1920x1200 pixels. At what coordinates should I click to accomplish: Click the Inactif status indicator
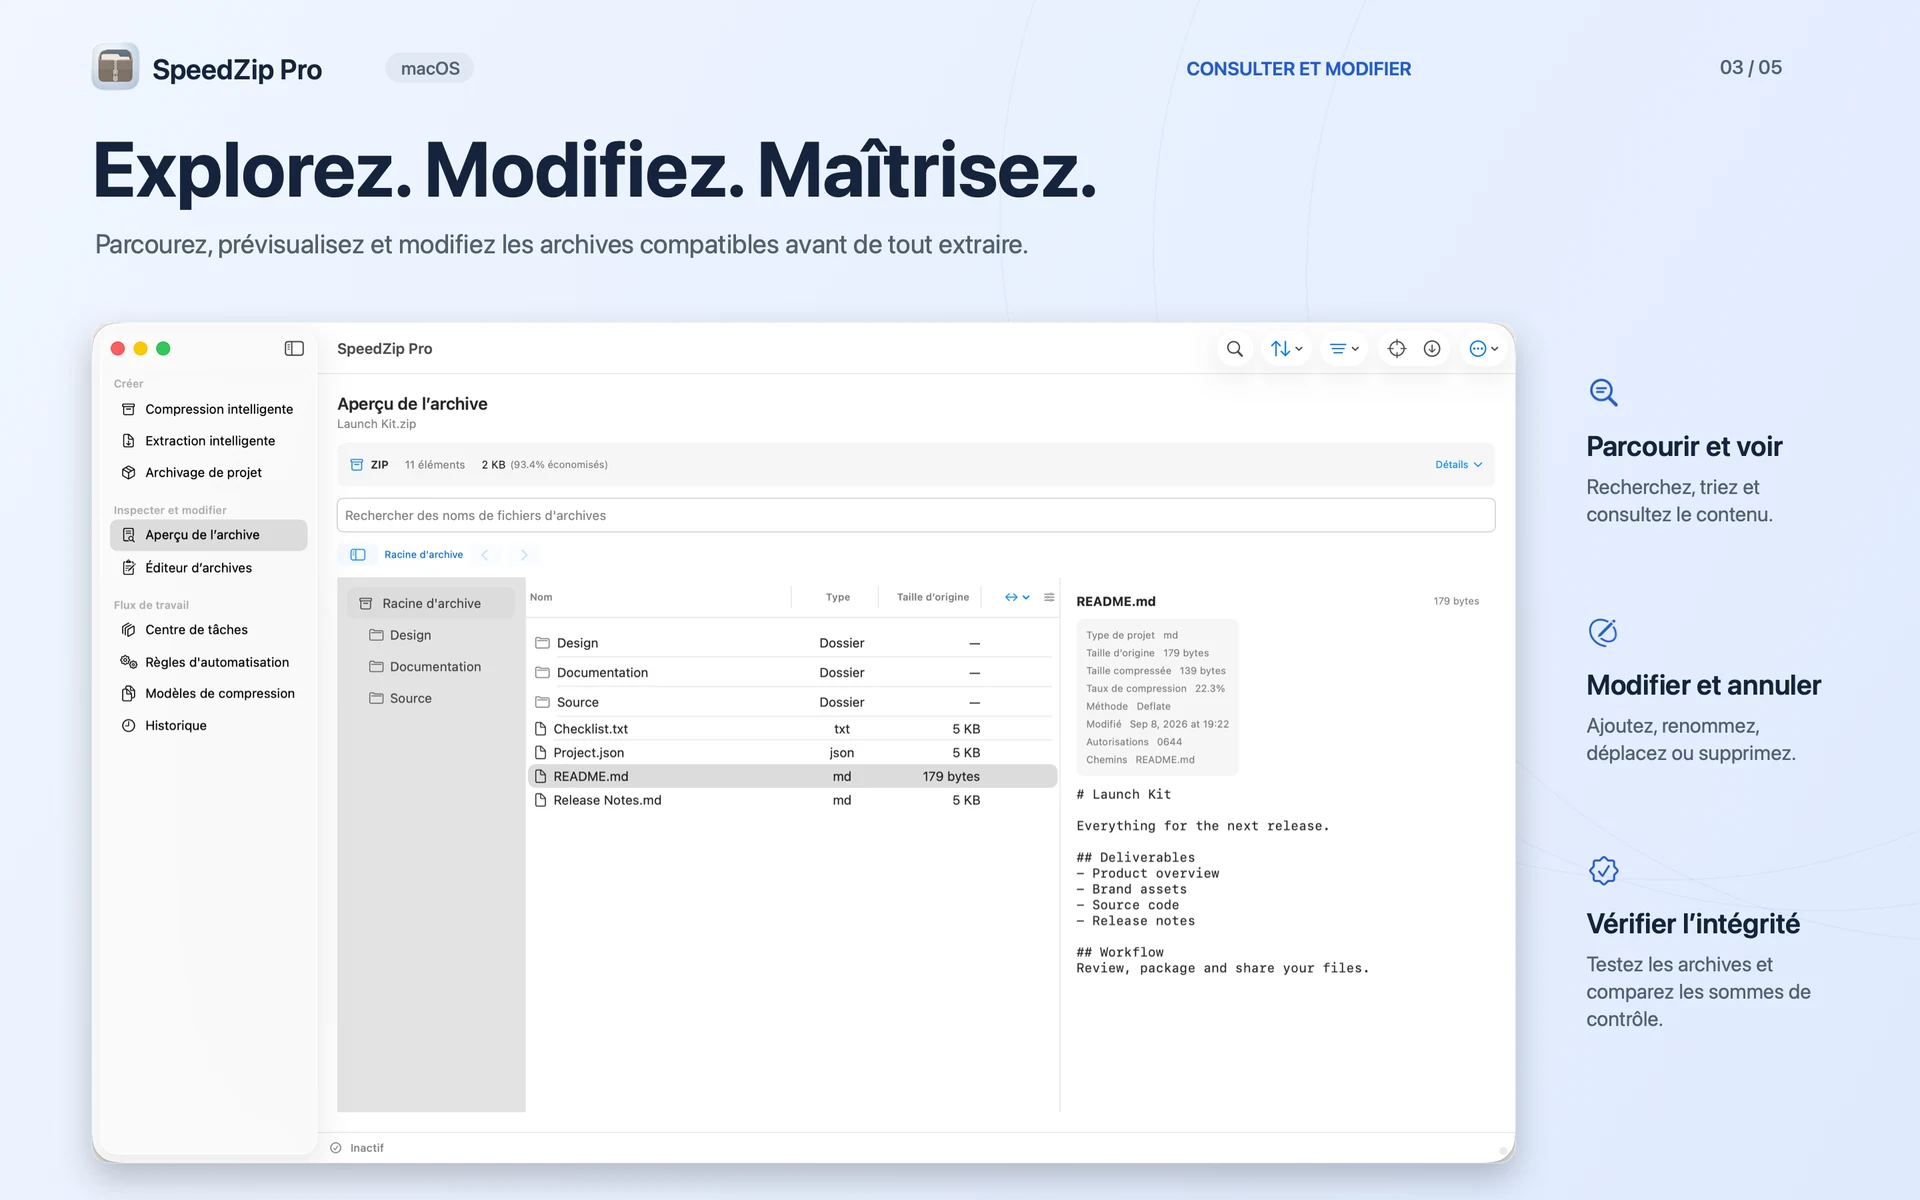[x=357, y=1148]
